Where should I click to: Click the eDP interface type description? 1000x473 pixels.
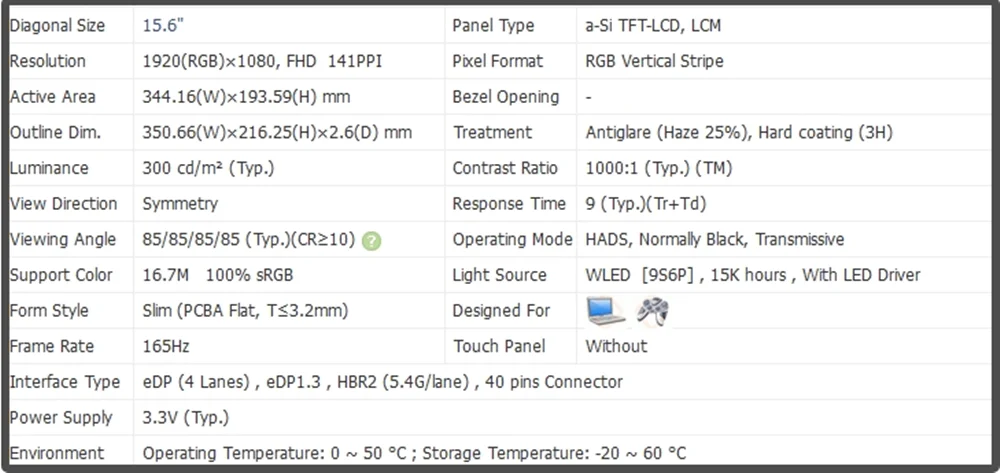pyautogui.click(x=382, y=382)
